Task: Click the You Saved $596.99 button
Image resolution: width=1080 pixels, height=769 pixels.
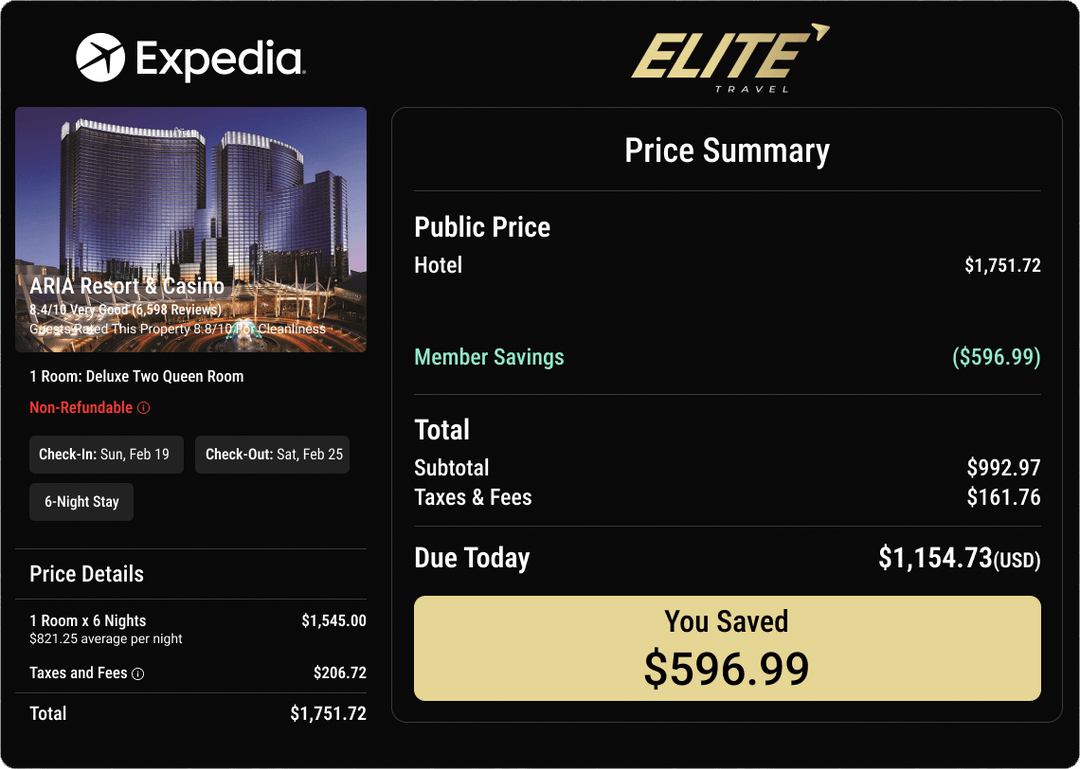Action: [x=727, y=648]
